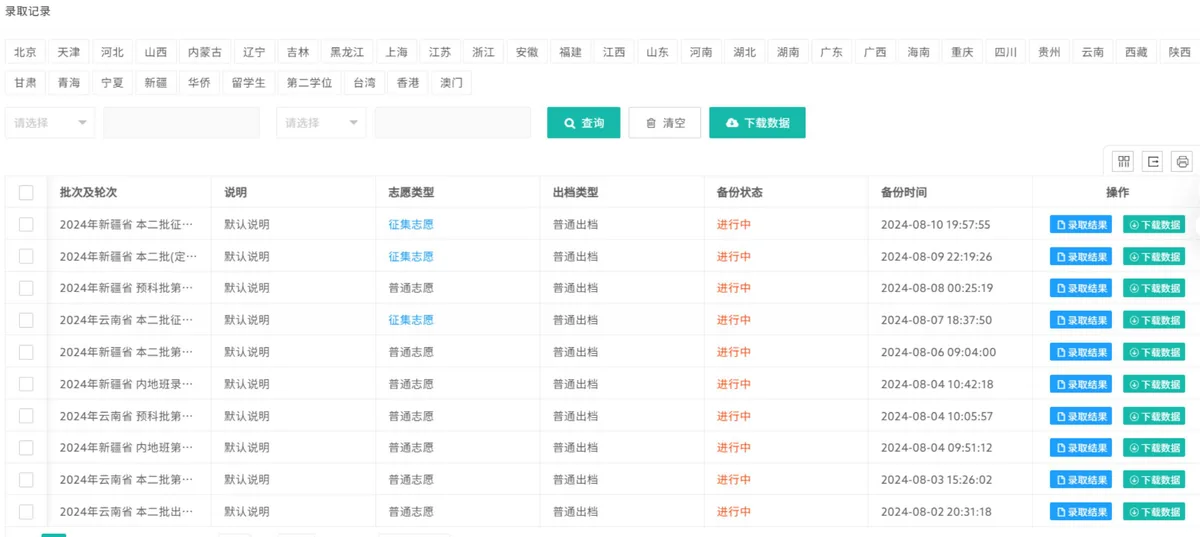Click the print table icon
This screenshot has height=537, width=1200.
coord(1183,161)
